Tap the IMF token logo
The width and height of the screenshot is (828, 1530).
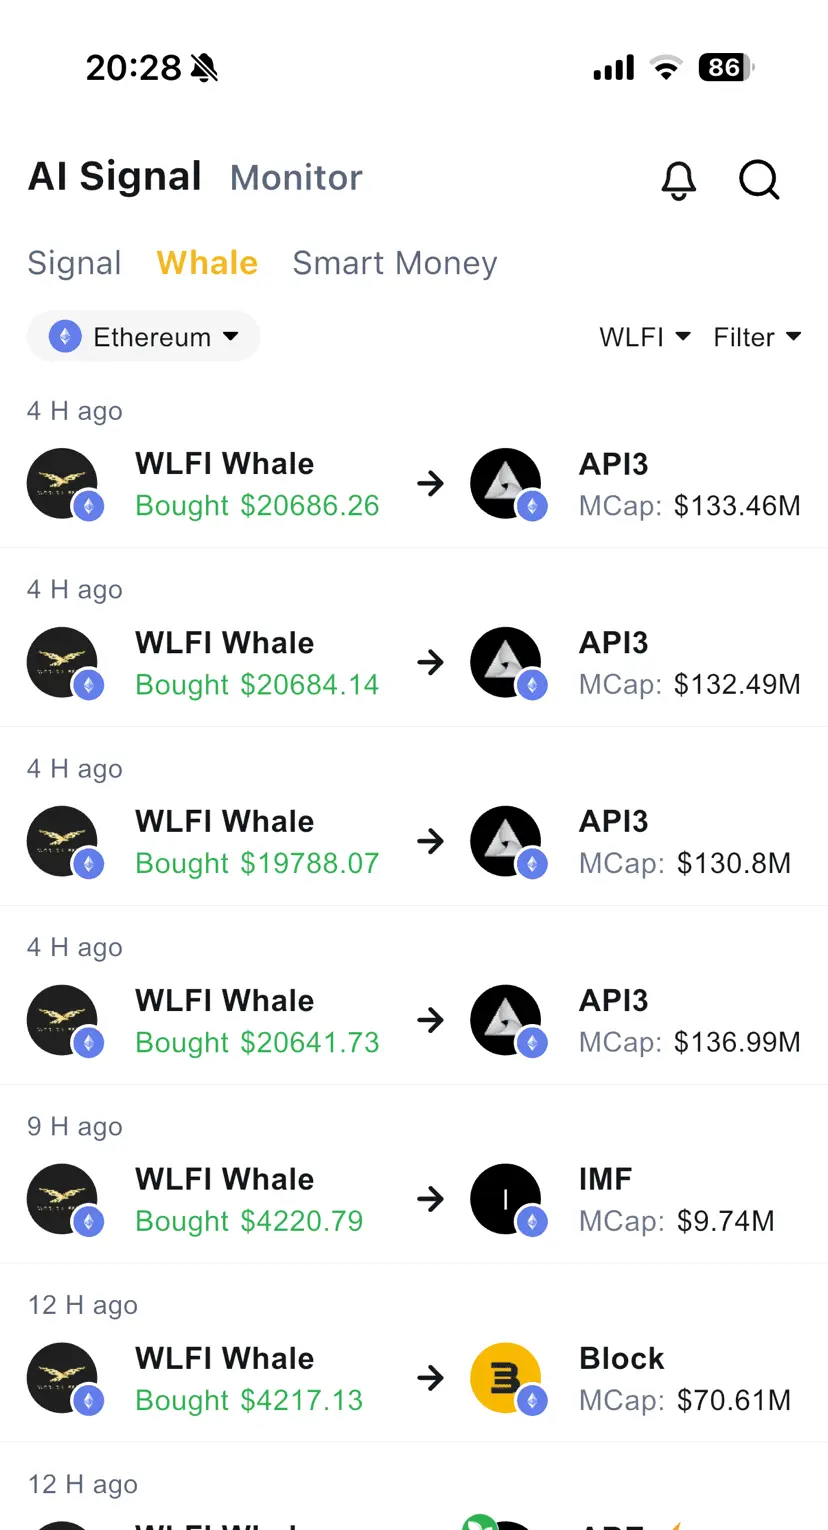click(506, 1200)
